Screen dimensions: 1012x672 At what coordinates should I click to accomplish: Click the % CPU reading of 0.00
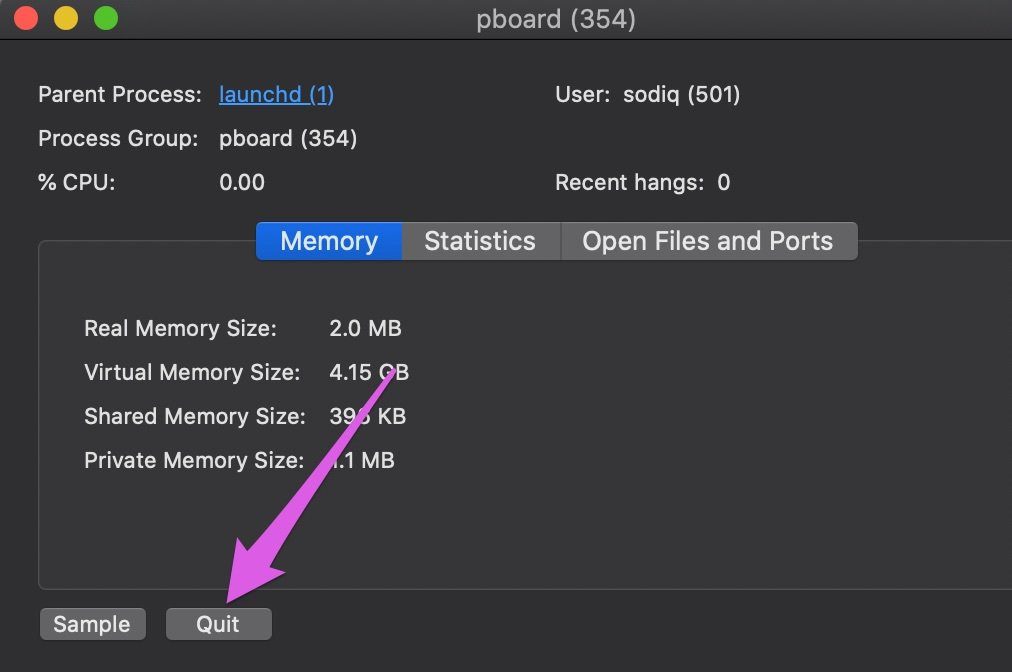click(241, 182)
